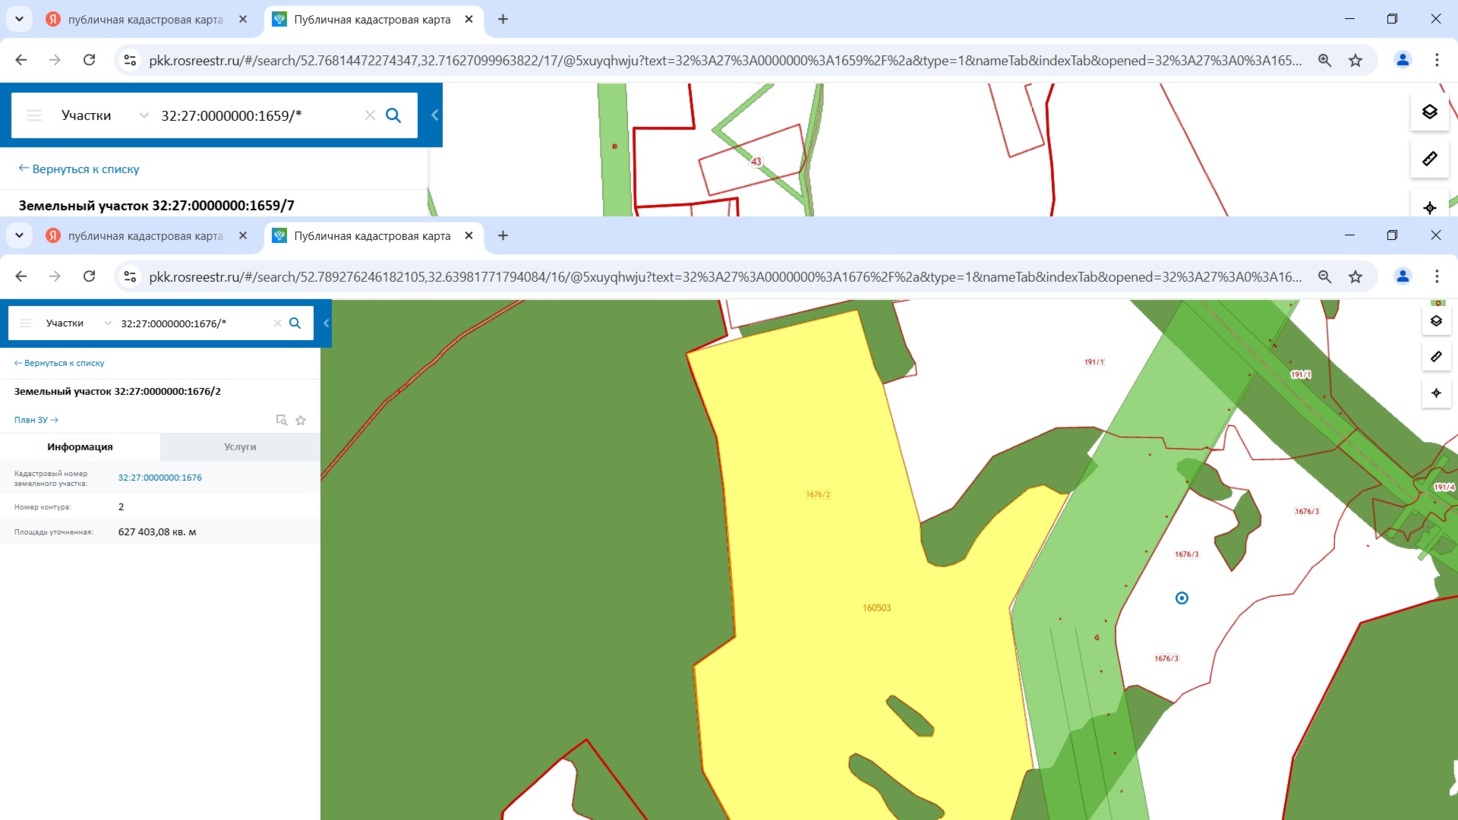This screenshot has height=820, width=1458.
Task: Click the search magnifier beside 32:27:0000000:1676/*
Action: tap(295, 323)
